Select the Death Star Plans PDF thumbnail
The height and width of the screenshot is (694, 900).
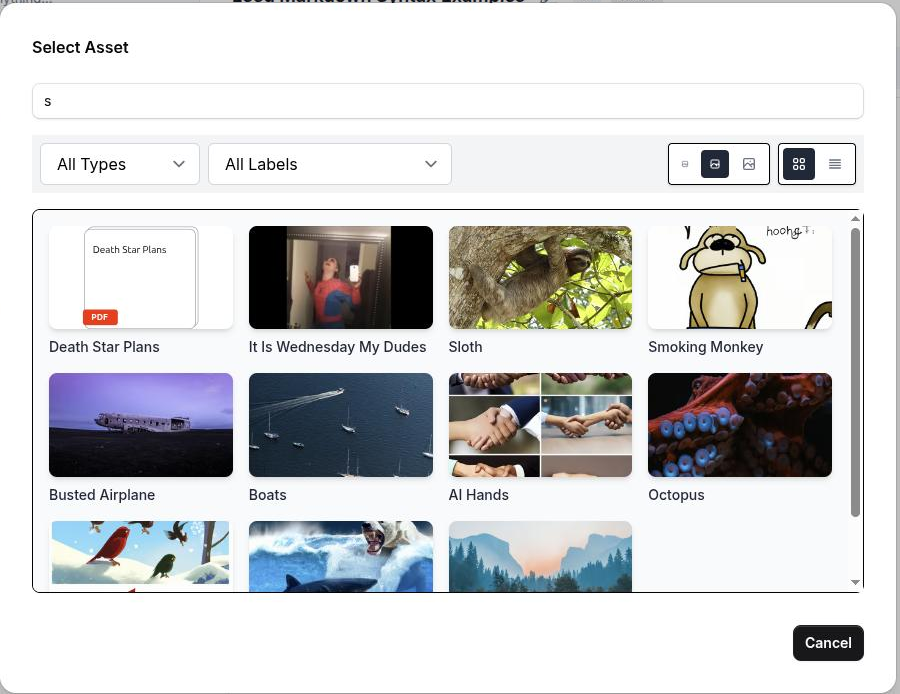coord(141,277)
